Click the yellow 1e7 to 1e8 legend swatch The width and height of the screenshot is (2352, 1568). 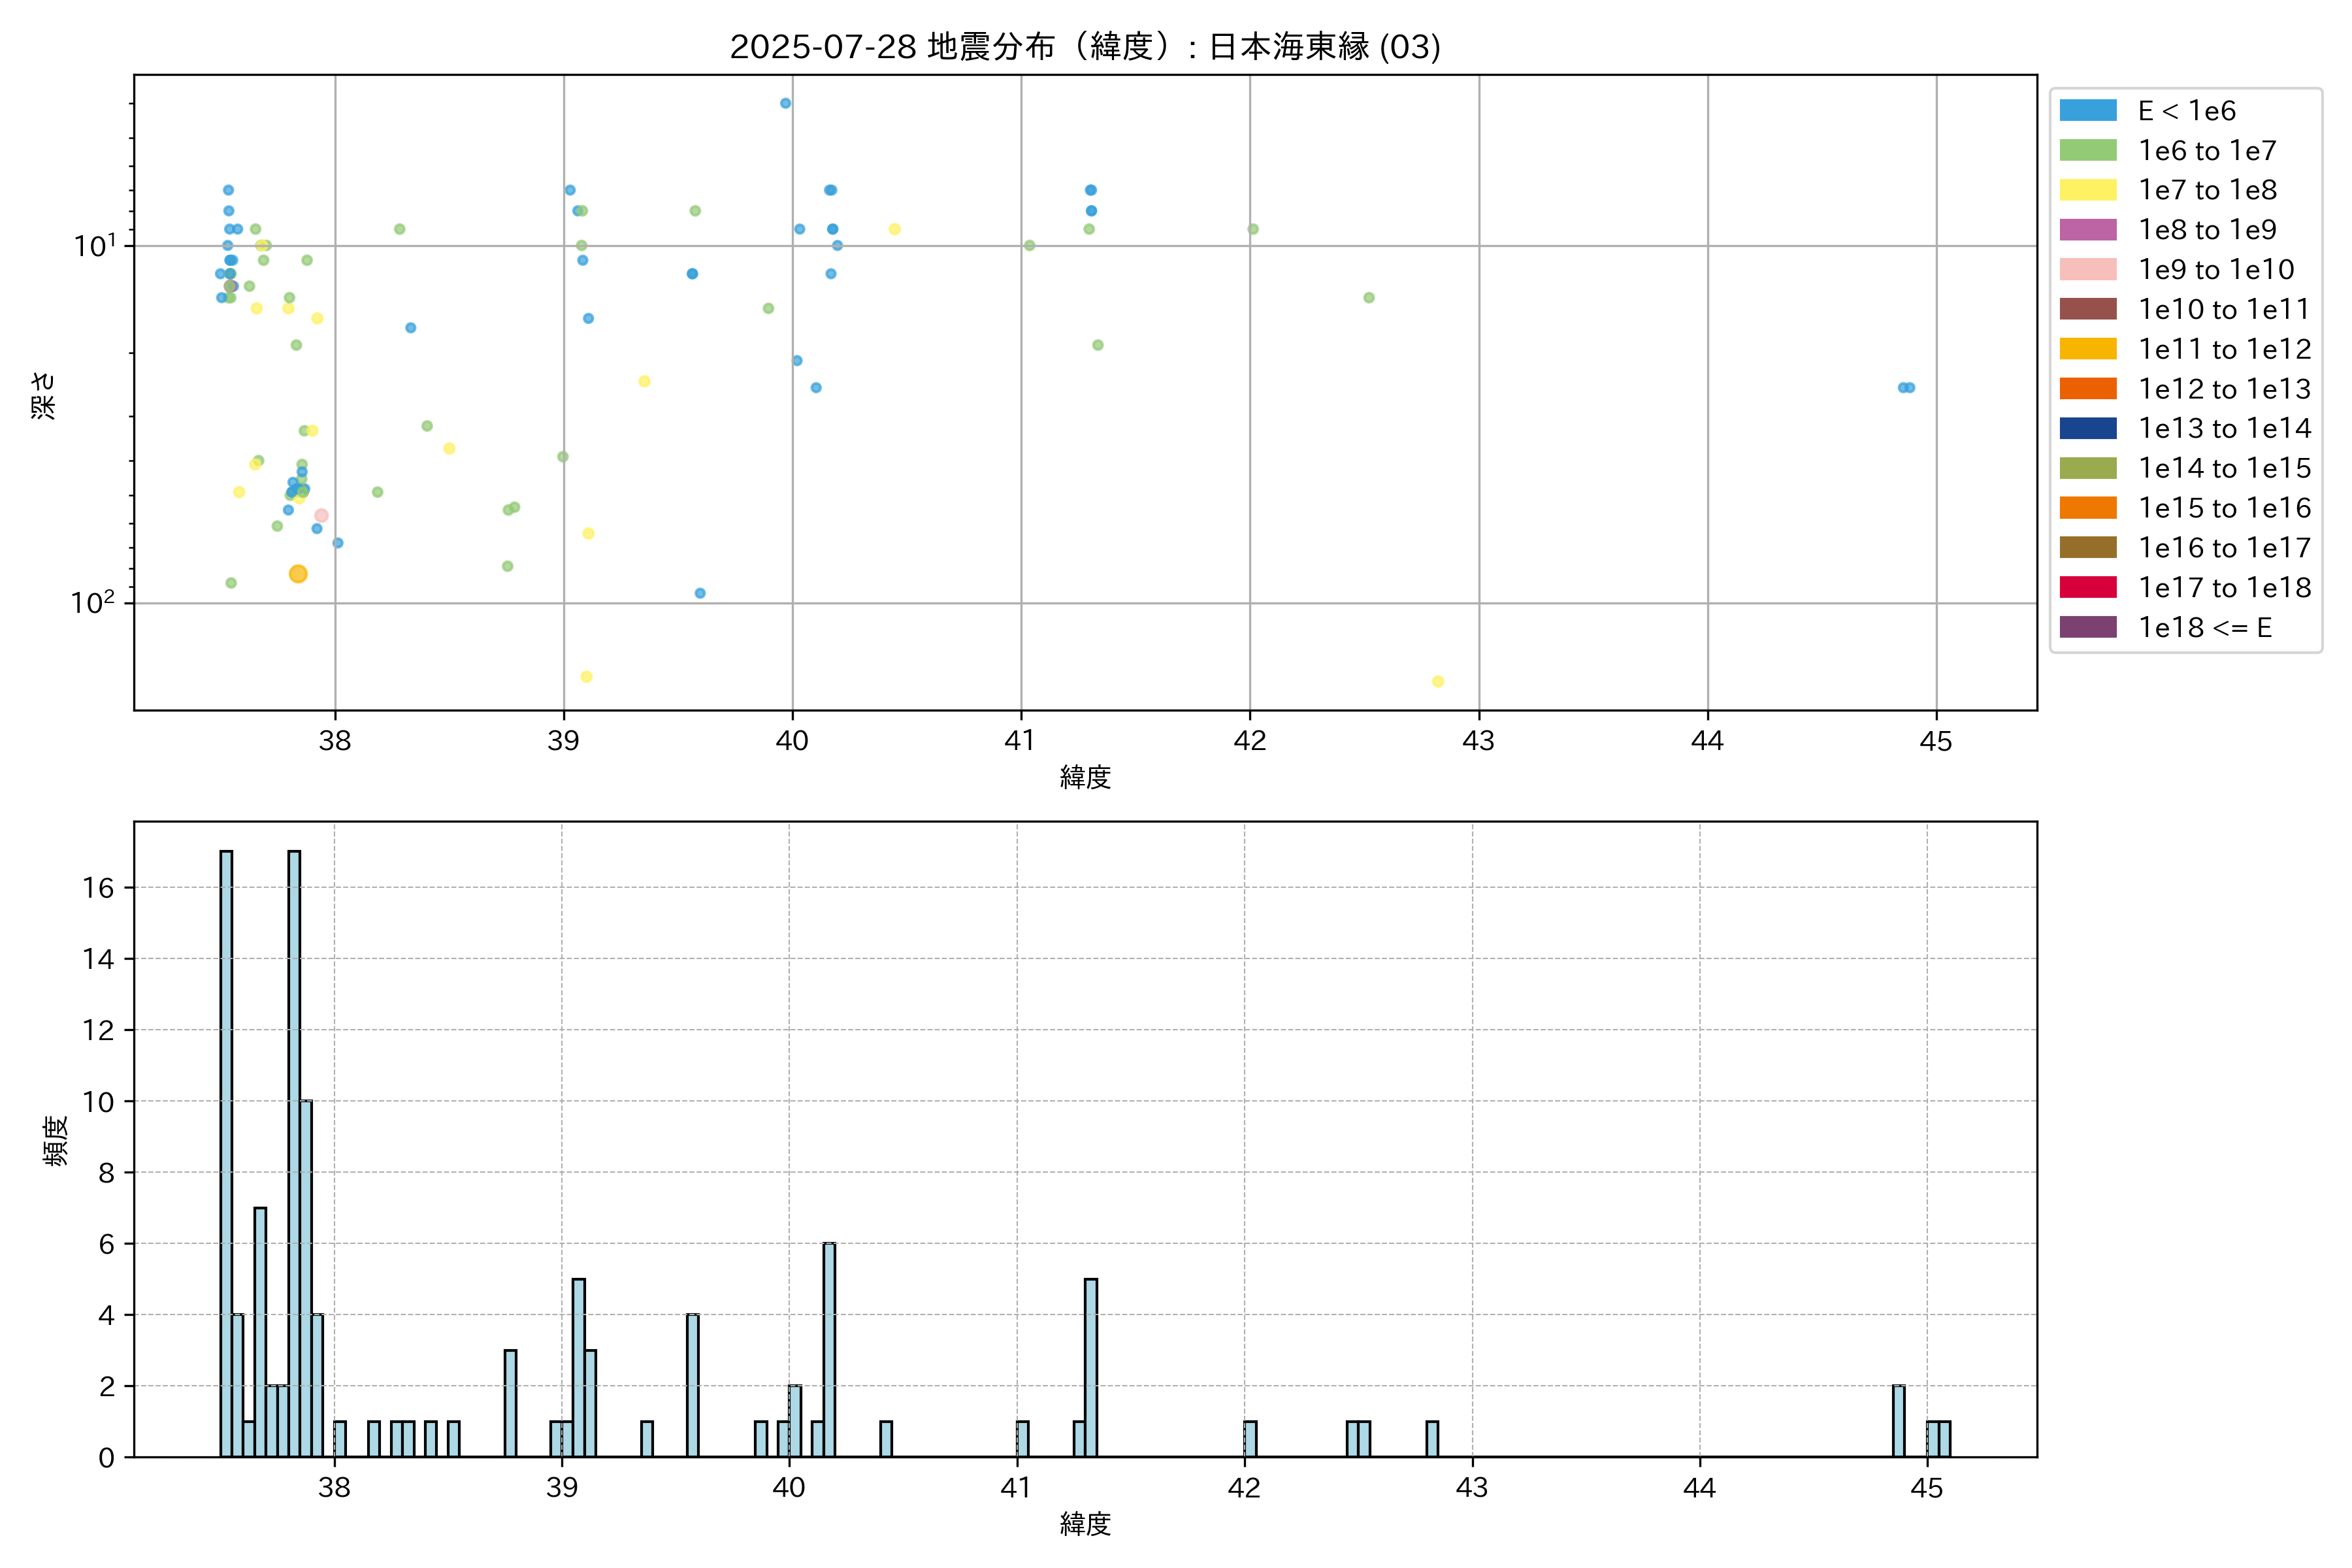point(2087,190)
